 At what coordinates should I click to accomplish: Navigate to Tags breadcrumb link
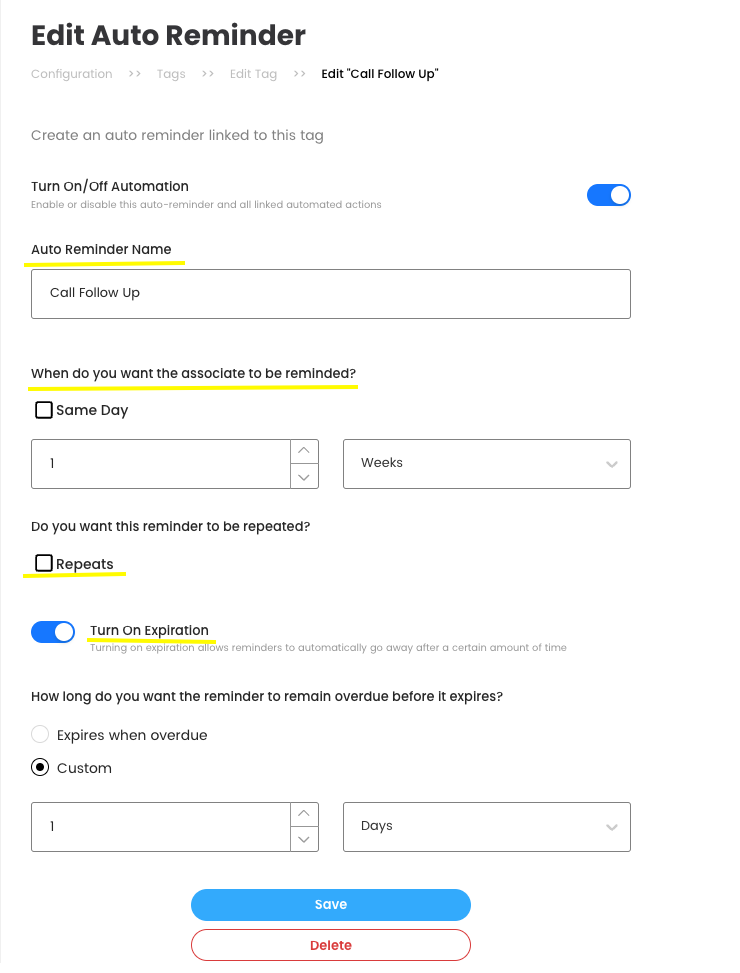pyautogui.click(x=171, y=74)
